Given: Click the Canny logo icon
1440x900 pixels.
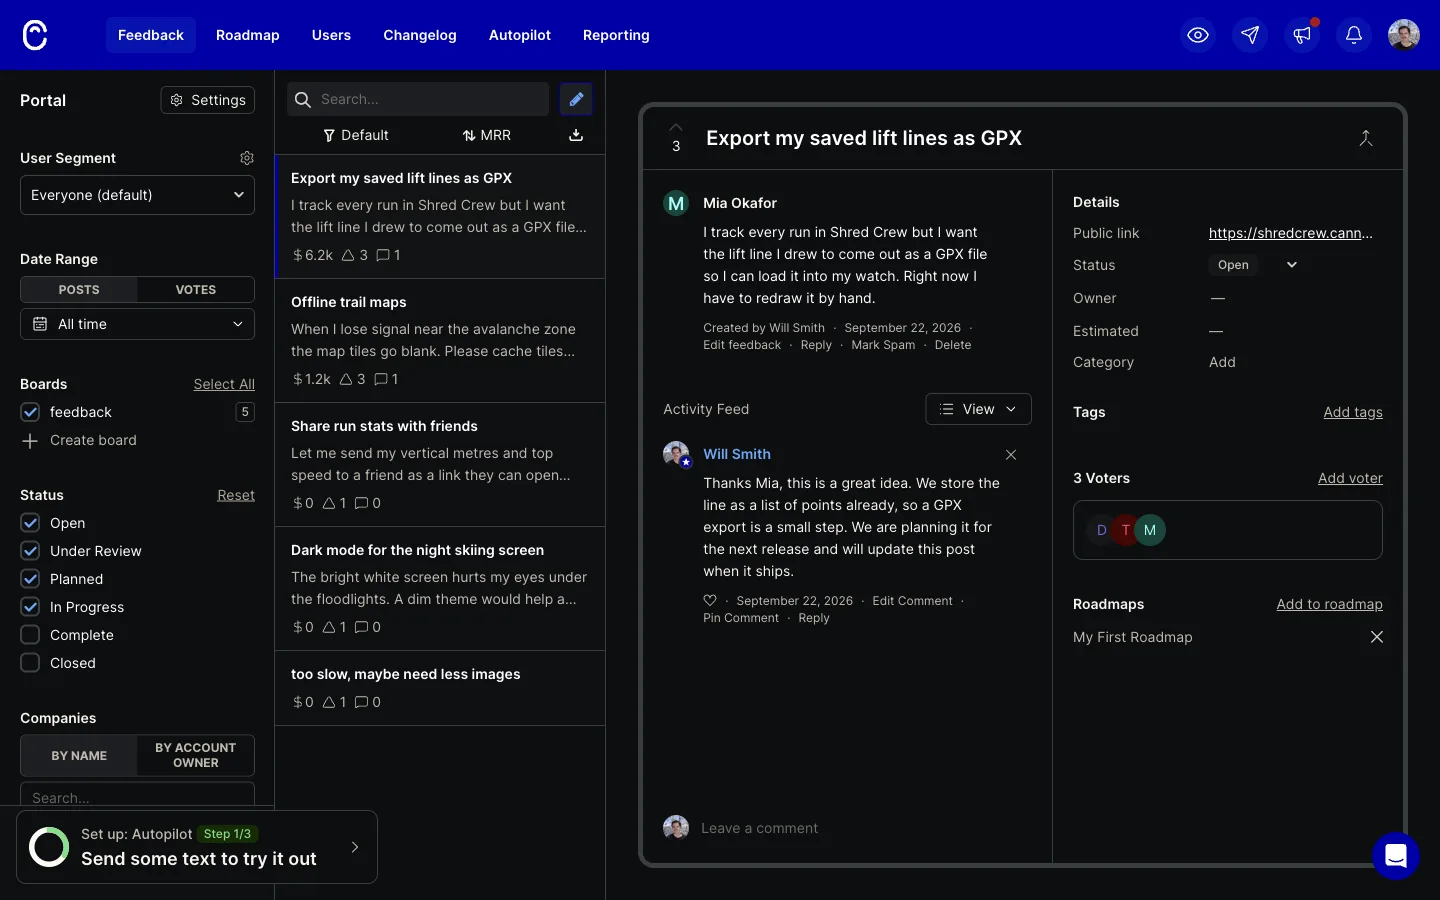Looking at the screenshot, I should (x=35, y=35).
